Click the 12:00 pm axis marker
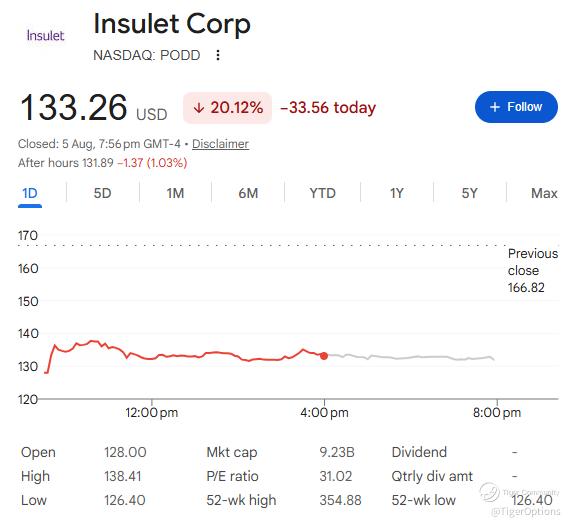 pyautogui.click(x=151, y=413)
